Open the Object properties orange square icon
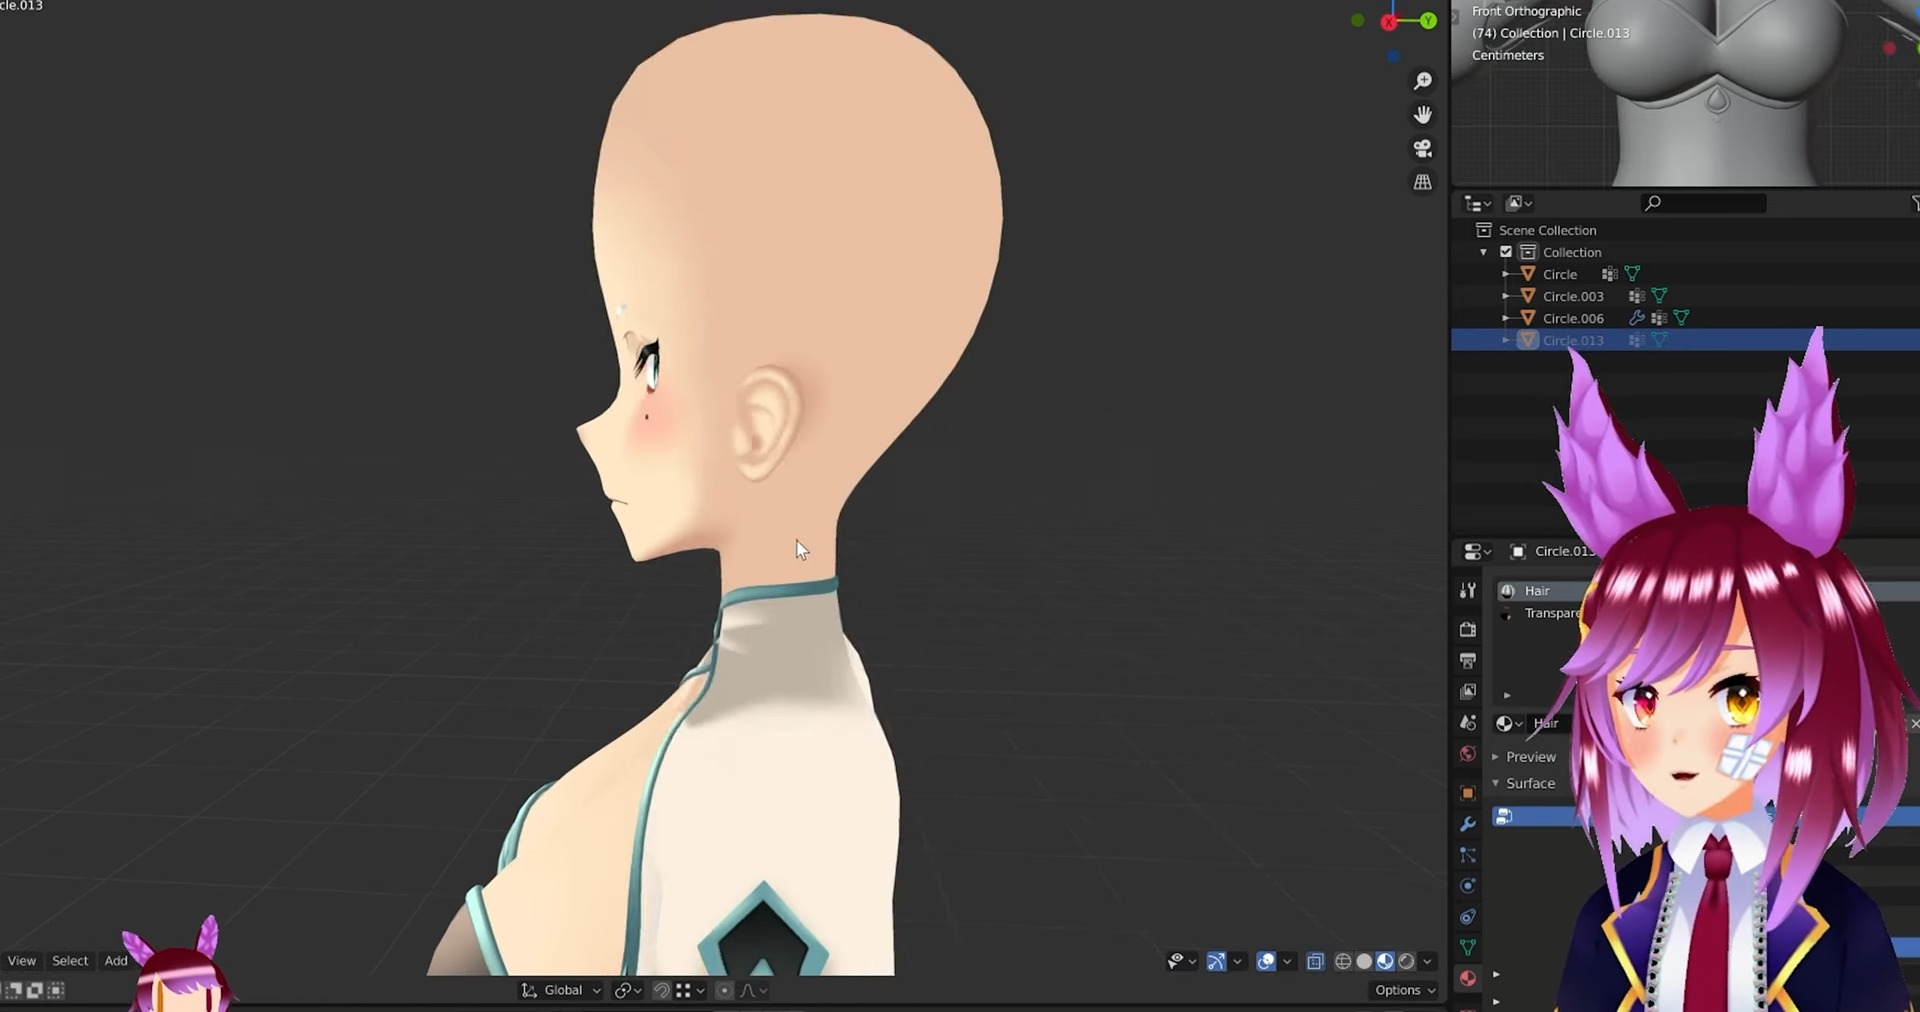1920x1012 pixels. click(x=1468, y=793)
